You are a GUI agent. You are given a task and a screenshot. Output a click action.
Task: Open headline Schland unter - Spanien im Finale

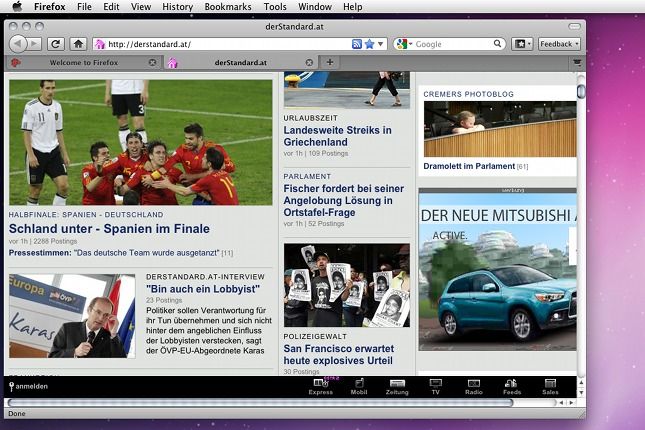109,229
